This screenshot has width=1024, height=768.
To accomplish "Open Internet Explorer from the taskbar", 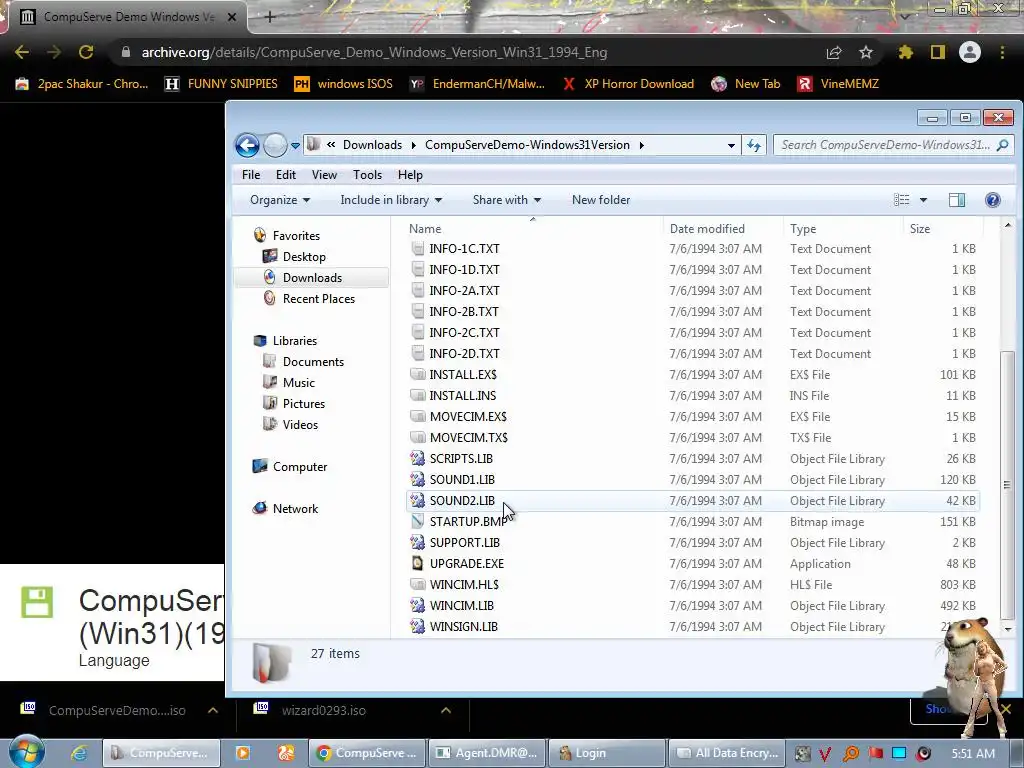I will [x=80, y=753].
